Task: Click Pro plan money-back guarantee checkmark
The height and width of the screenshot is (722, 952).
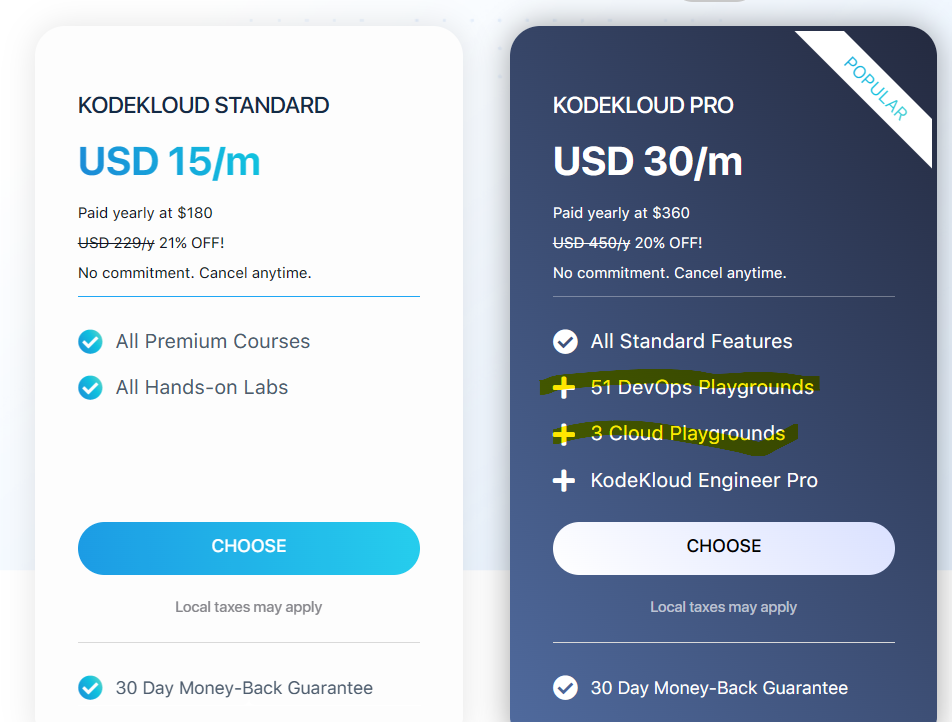Action: click(565, 688)
